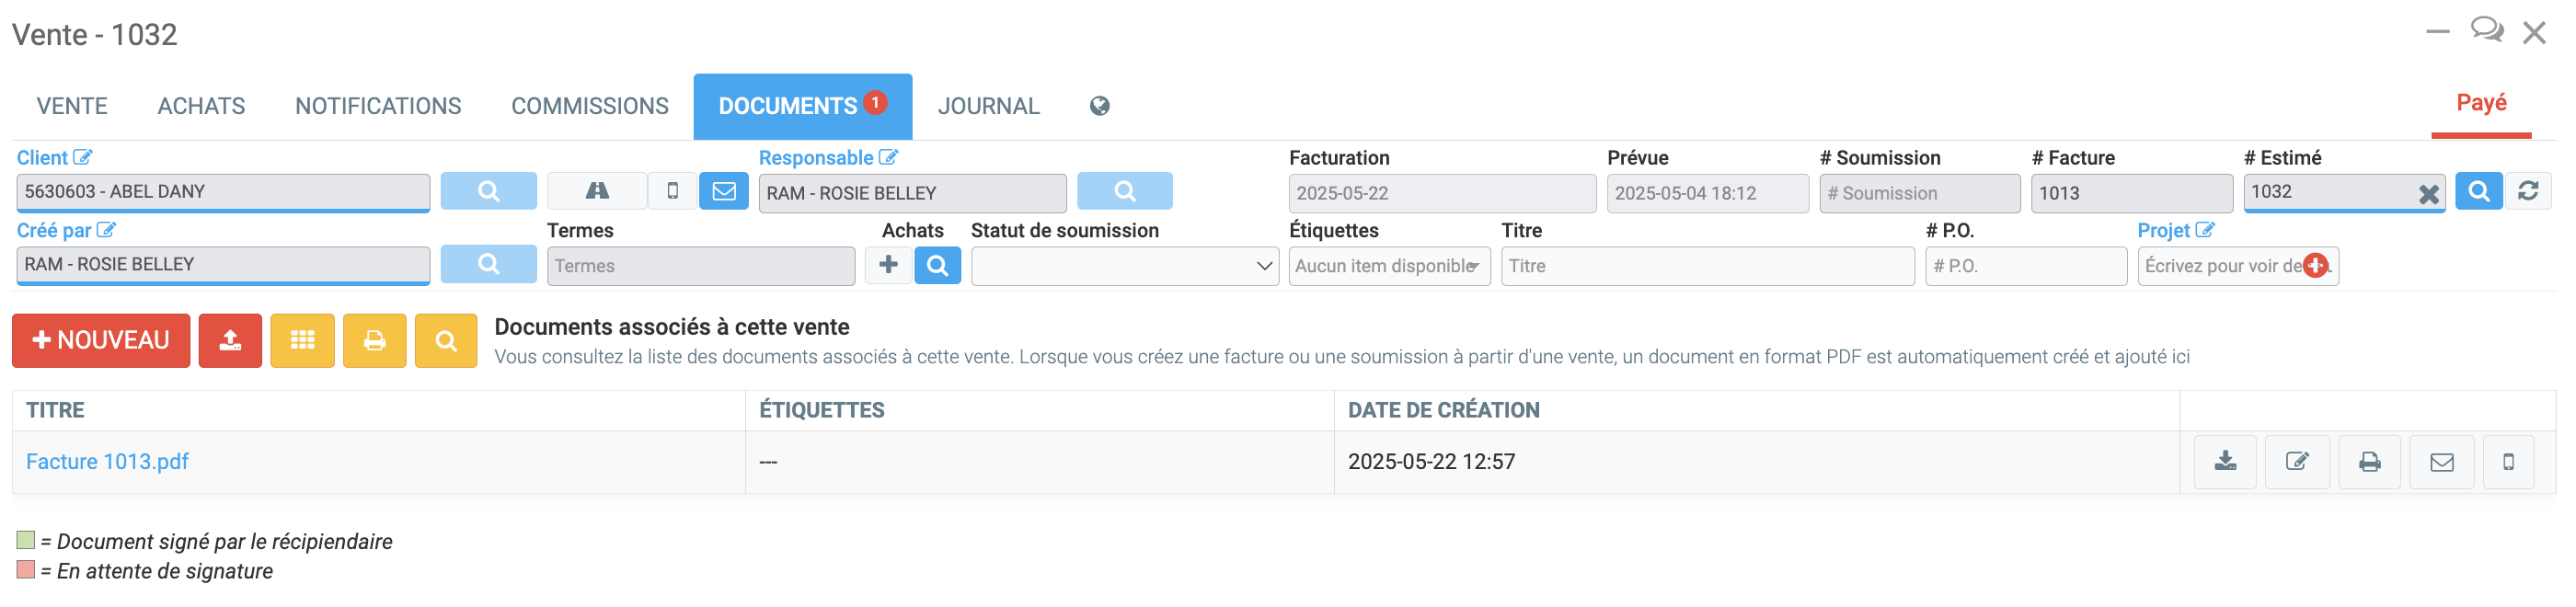This screenshot has width=2576, height=607.
Task: Download the Facture 1013.pdf document
Action: click(2225, 462)
